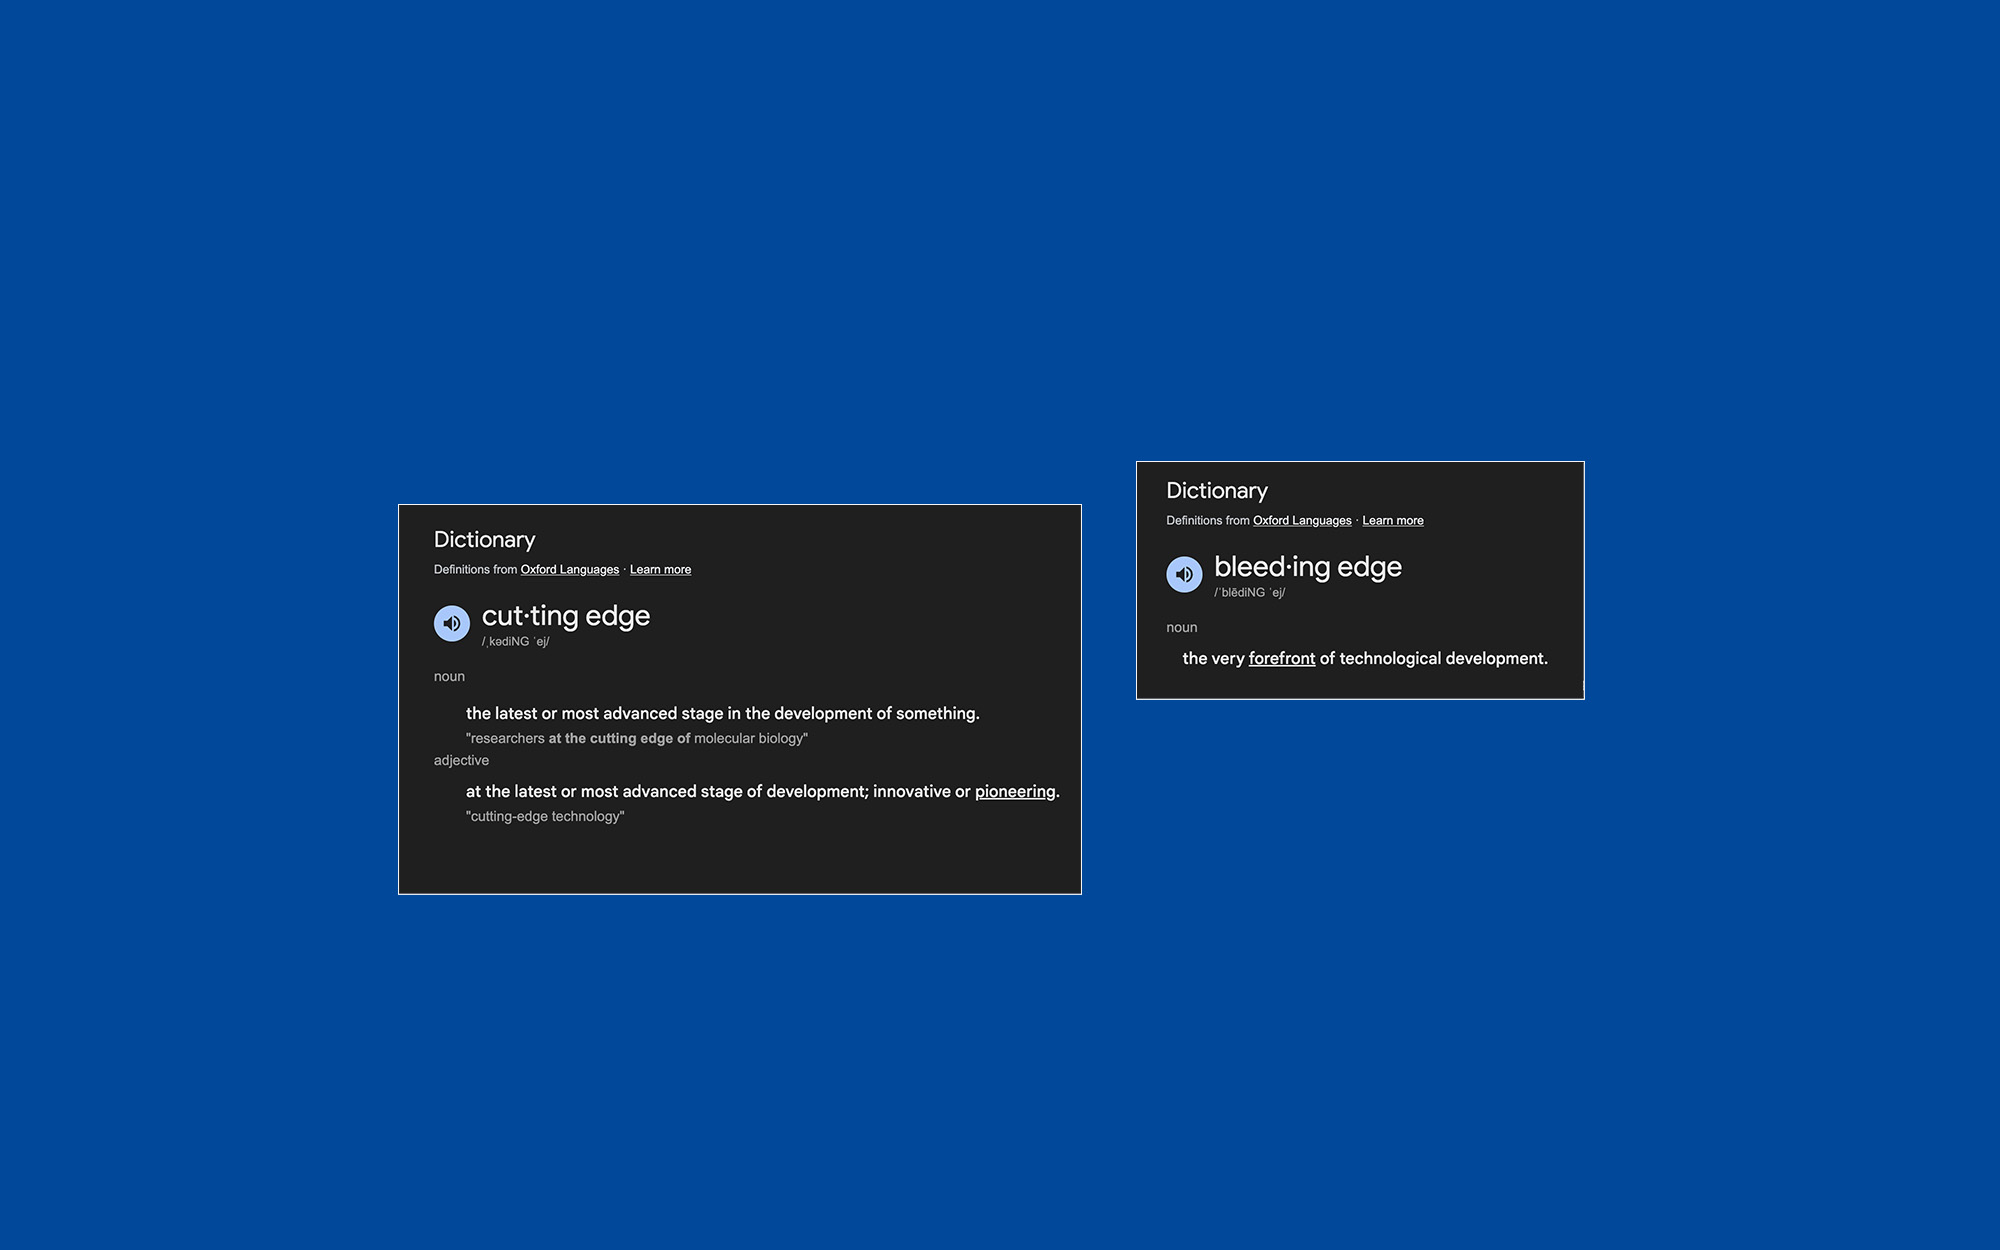This screenshot has height=1250, width=2000.
Task: Click the bleed·ing edge headword
Action: coord(1308,567)
